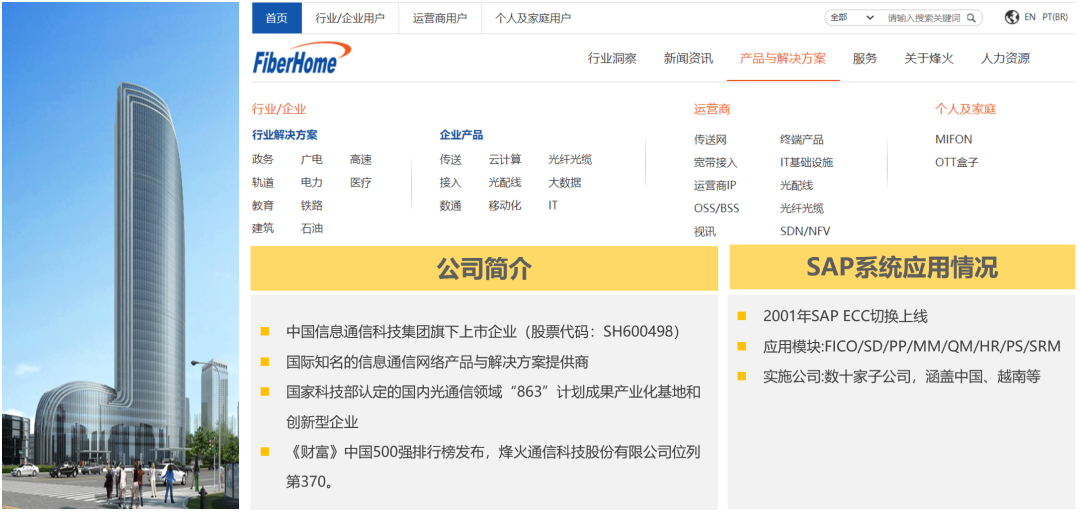Image resolution: width=1080 pixels, height=512 pixels.
Task: Click the 运营商 section heading
Action: (x=712, y=109)
